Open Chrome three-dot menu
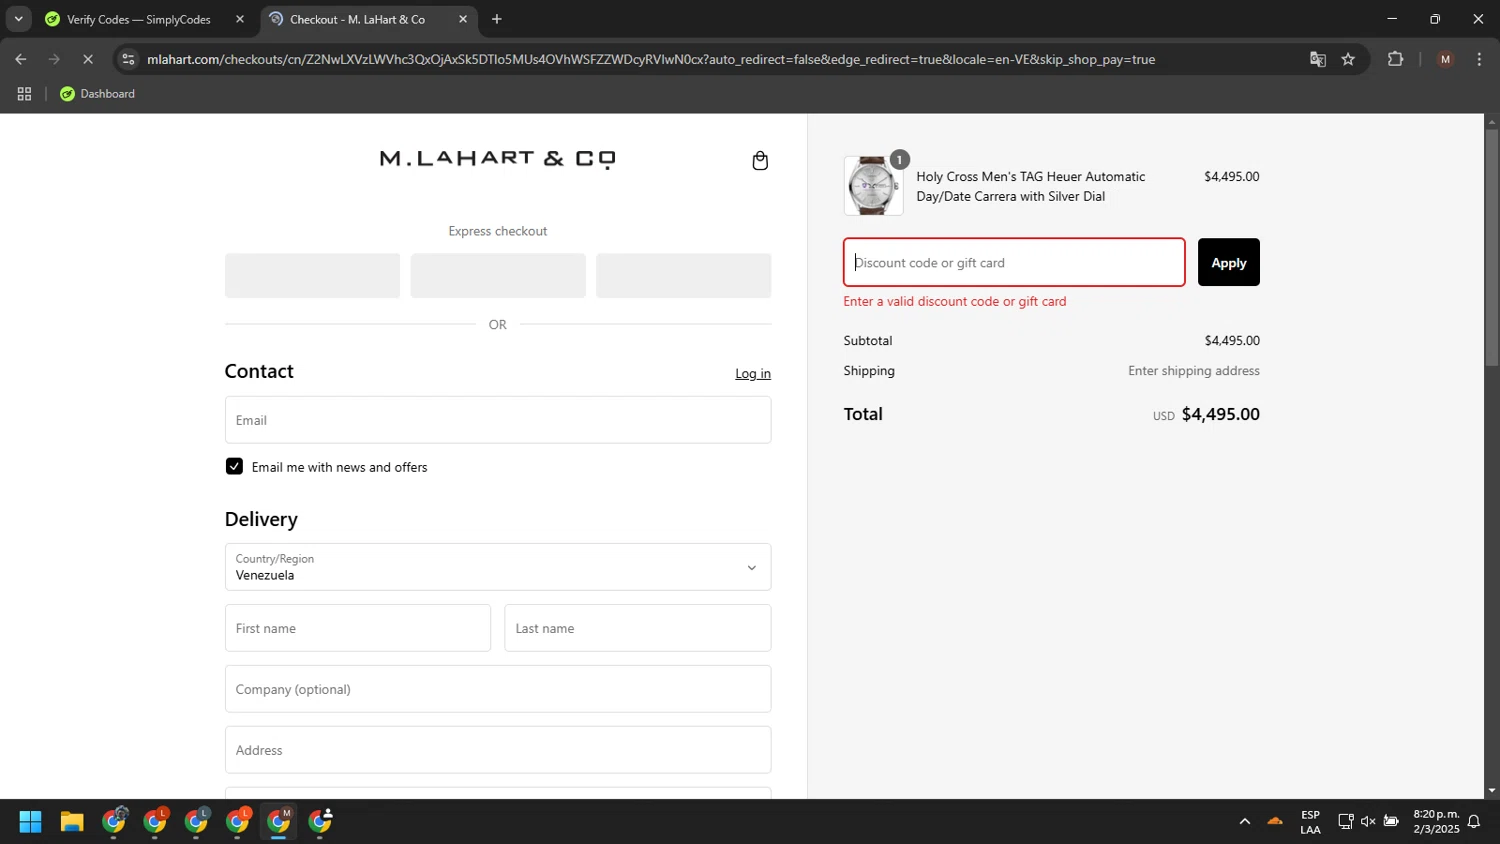Image resolution: width=1500 pixels, height=844 pixels. tap(1479, 59)
